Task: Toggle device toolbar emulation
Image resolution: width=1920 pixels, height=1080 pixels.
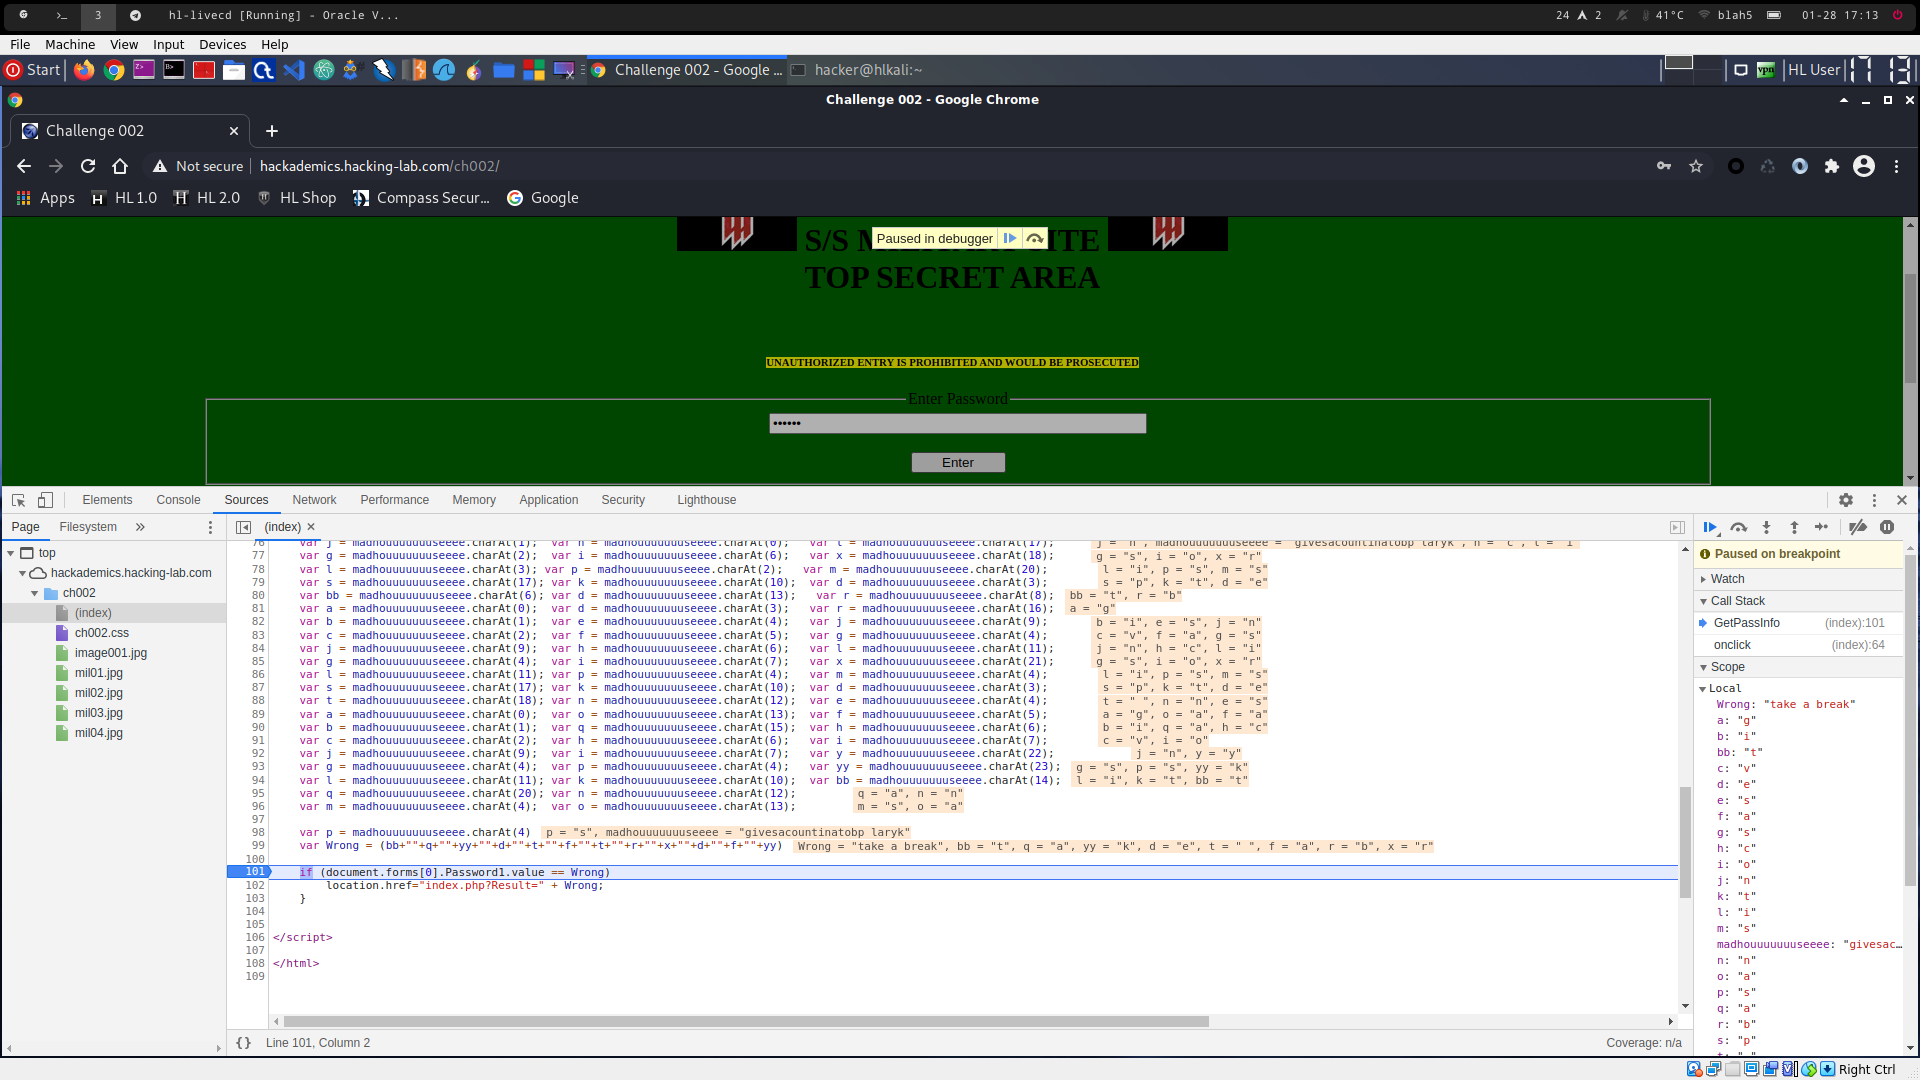Action: [45, 500]
